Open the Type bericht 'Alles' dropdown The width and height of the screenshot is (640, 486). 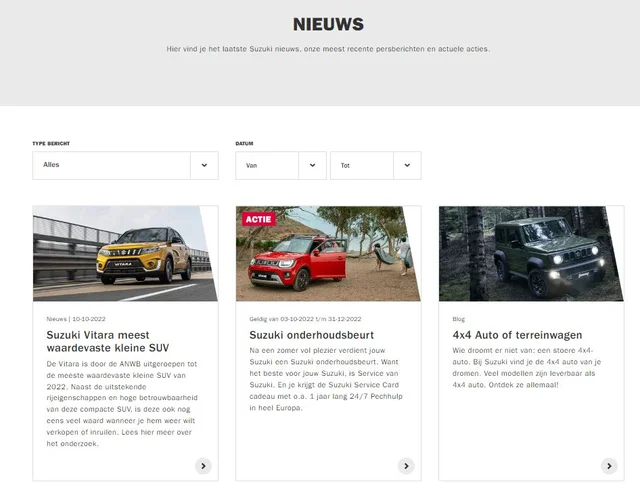point(125,165)
